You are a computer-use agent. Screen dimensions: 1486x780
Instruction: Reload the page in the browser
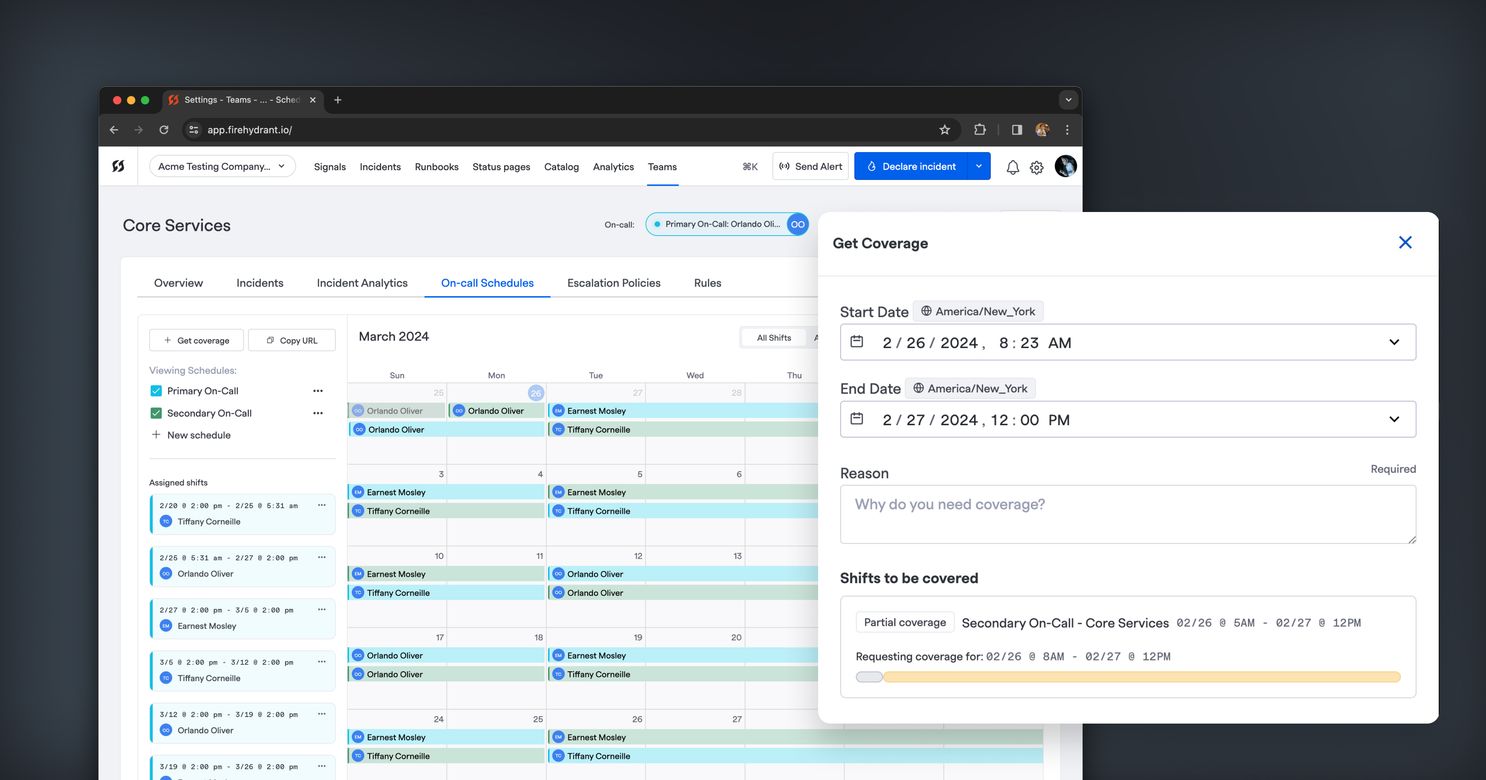point(164,130)
